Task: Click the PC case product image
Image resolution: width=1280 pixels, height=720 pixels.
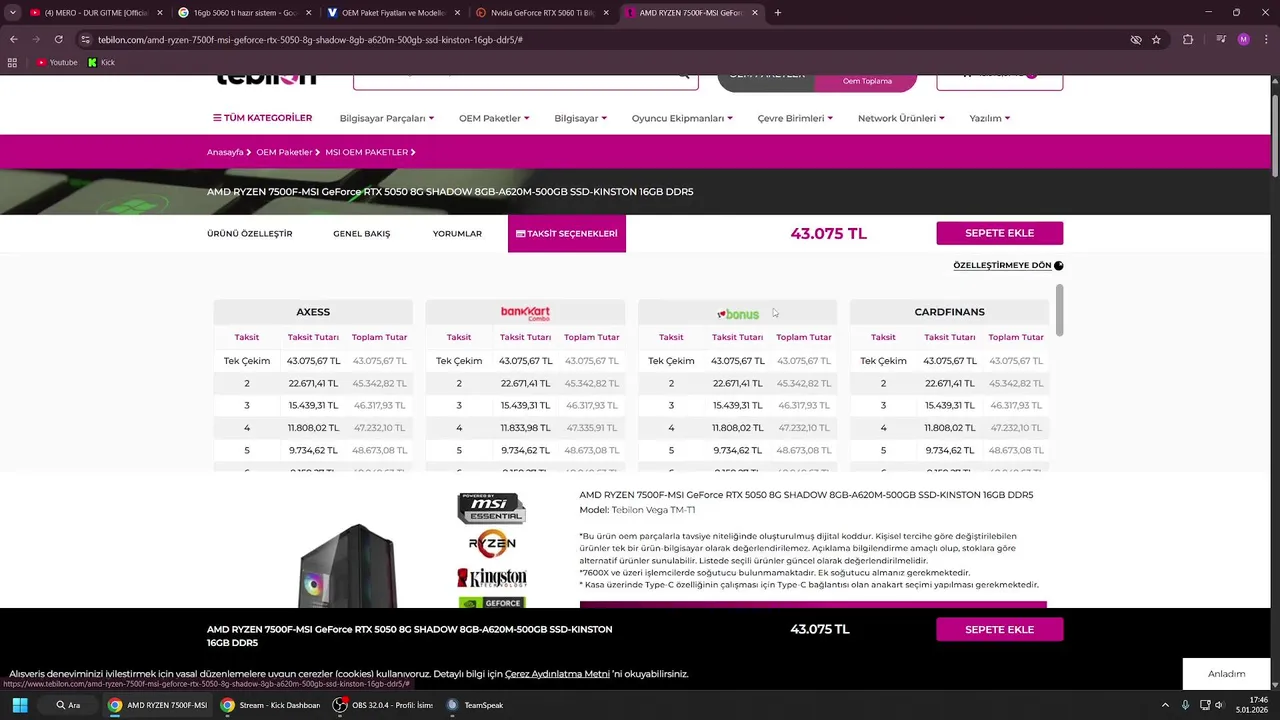Action: [x=348, y=565]
